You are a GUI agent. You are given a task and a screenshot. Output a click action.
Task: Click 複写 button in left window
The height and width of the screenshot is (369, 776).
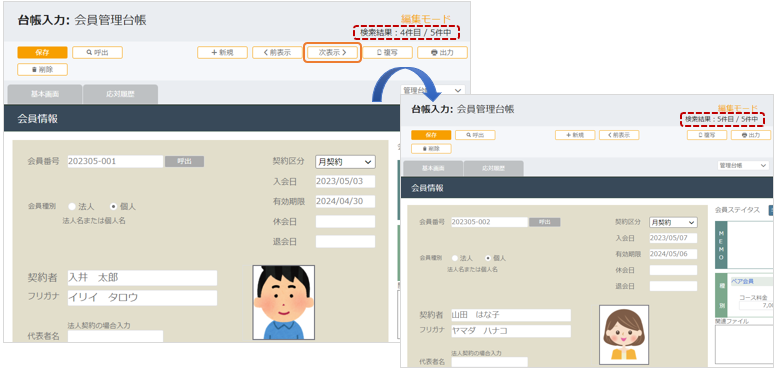pyautogui.click(x=388, y=52)
